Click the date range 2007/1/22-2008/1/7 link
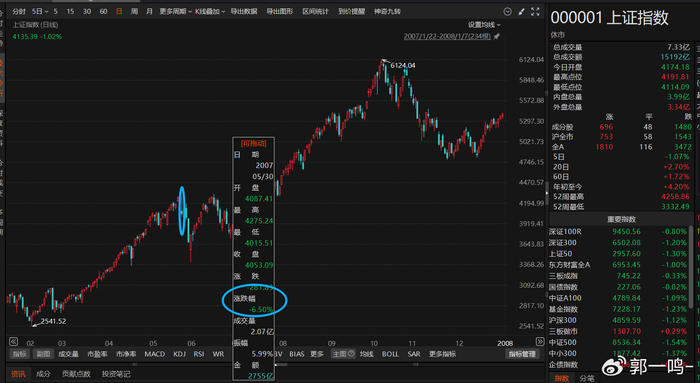The height and width of the screenshot is (383, 700). tap(447, 37)
